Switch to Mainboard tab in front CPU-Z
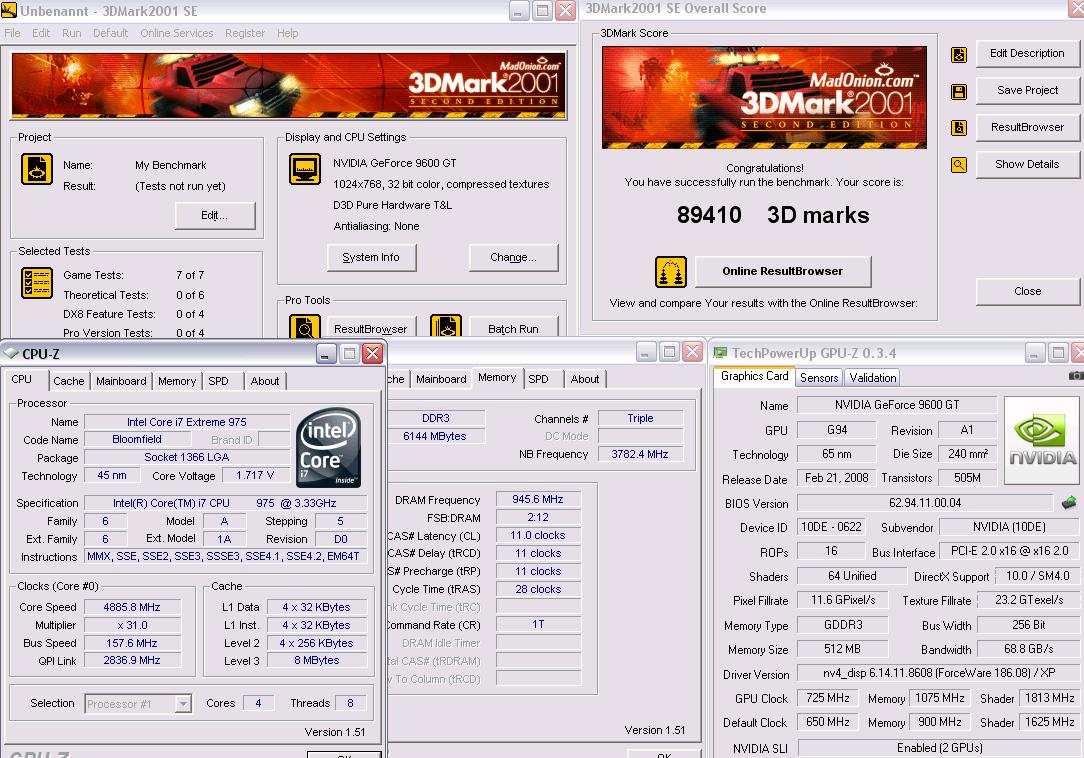The image size is (1084, 758). [x=121, y=381]
